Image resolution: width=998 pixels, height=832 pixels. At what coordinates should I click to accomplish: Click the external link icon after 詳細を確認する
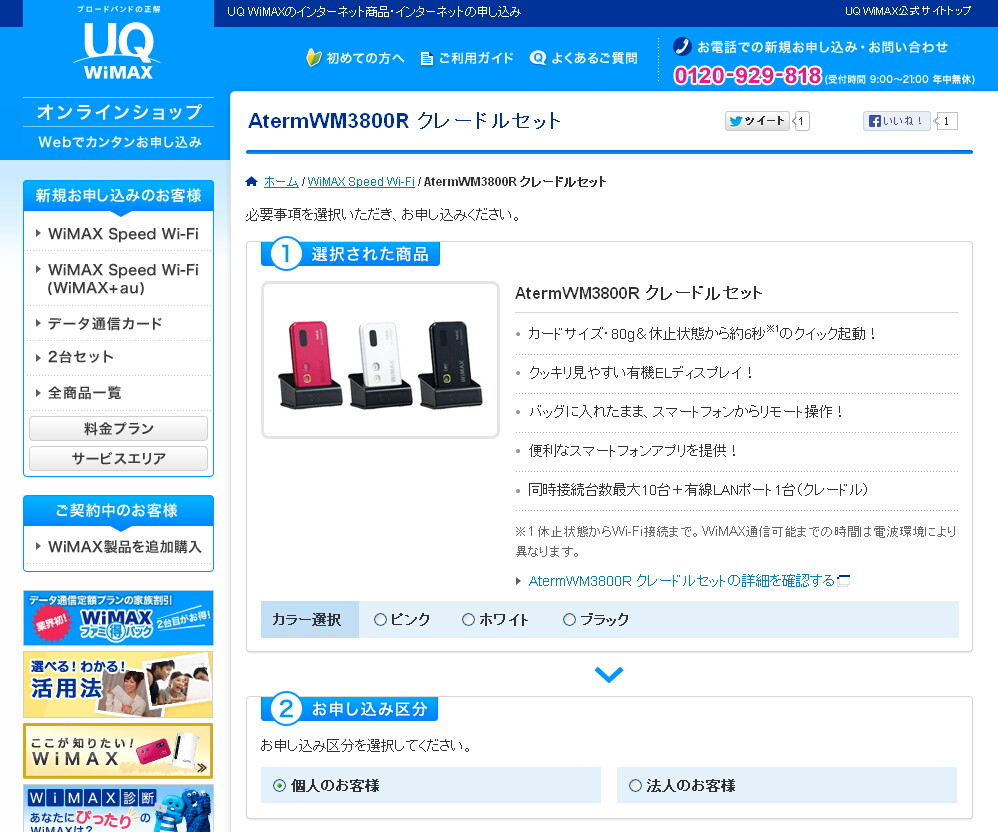(844, 581)
